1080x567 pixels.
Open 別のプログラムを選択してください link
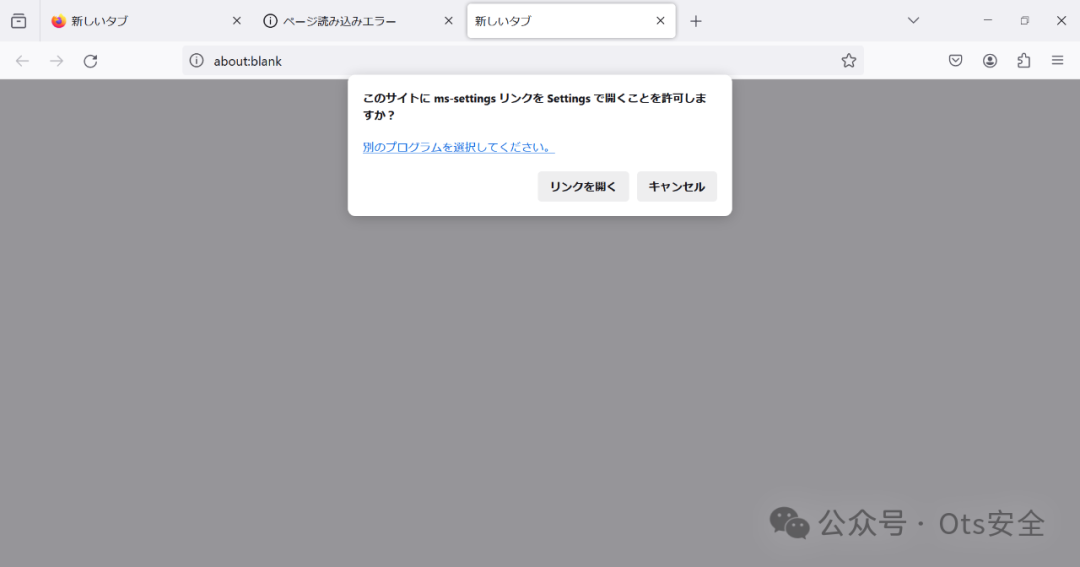[458, 147]
